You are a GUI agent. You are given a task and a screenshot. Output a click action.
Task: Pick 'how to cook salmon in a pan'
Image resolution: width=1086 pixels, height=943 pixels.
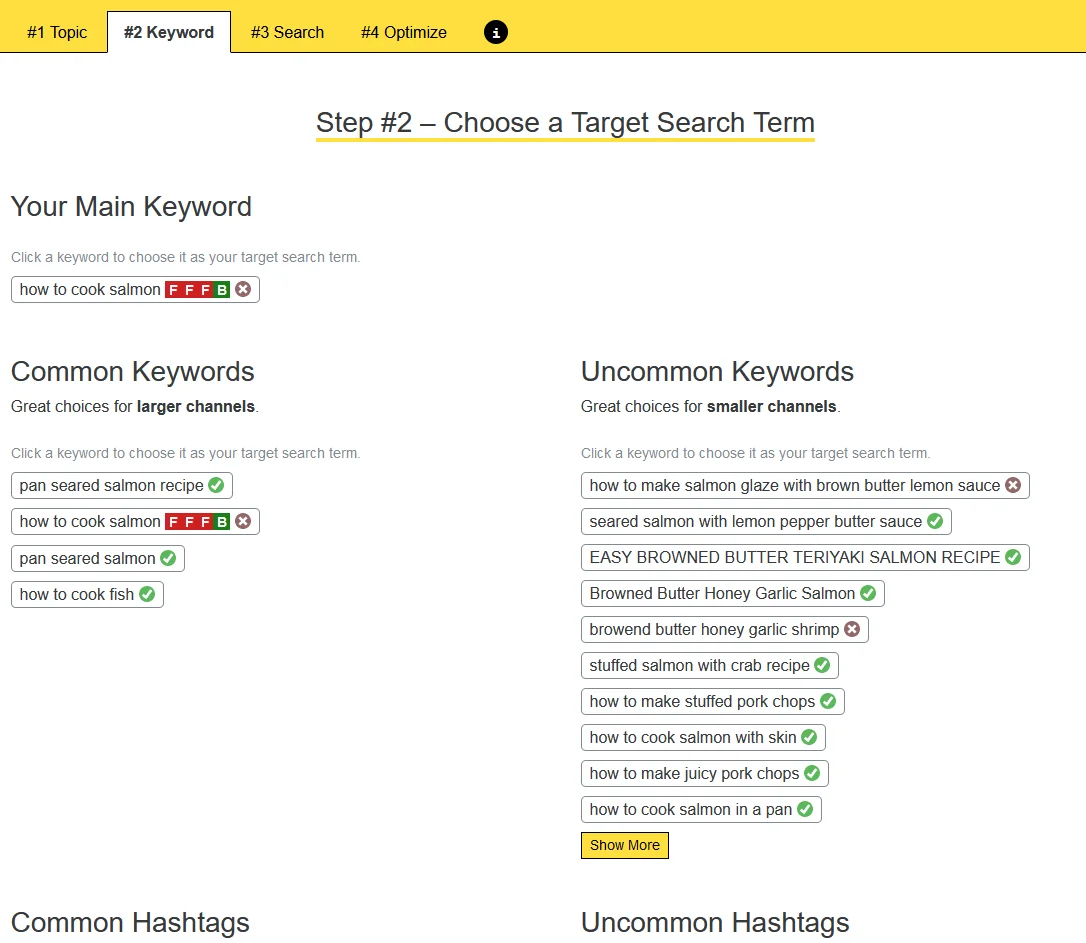click(690, 810)
